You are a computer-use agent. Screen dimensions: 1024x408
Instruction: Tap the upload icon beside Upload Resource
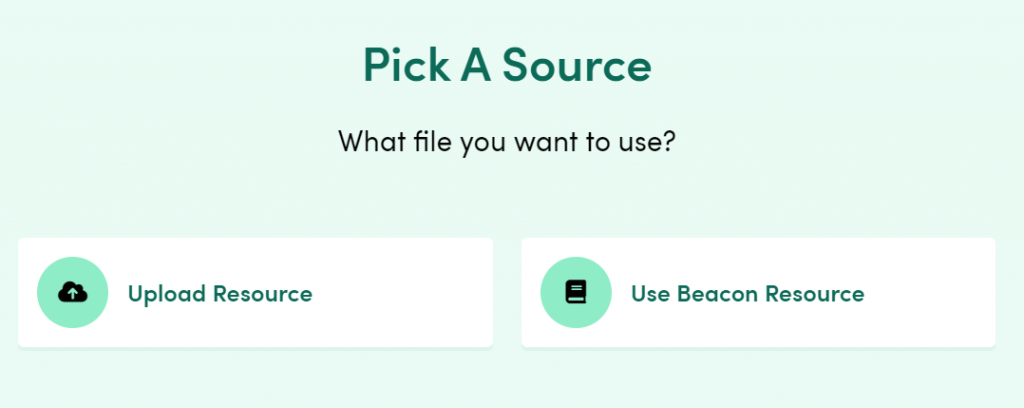pos(72,293)
